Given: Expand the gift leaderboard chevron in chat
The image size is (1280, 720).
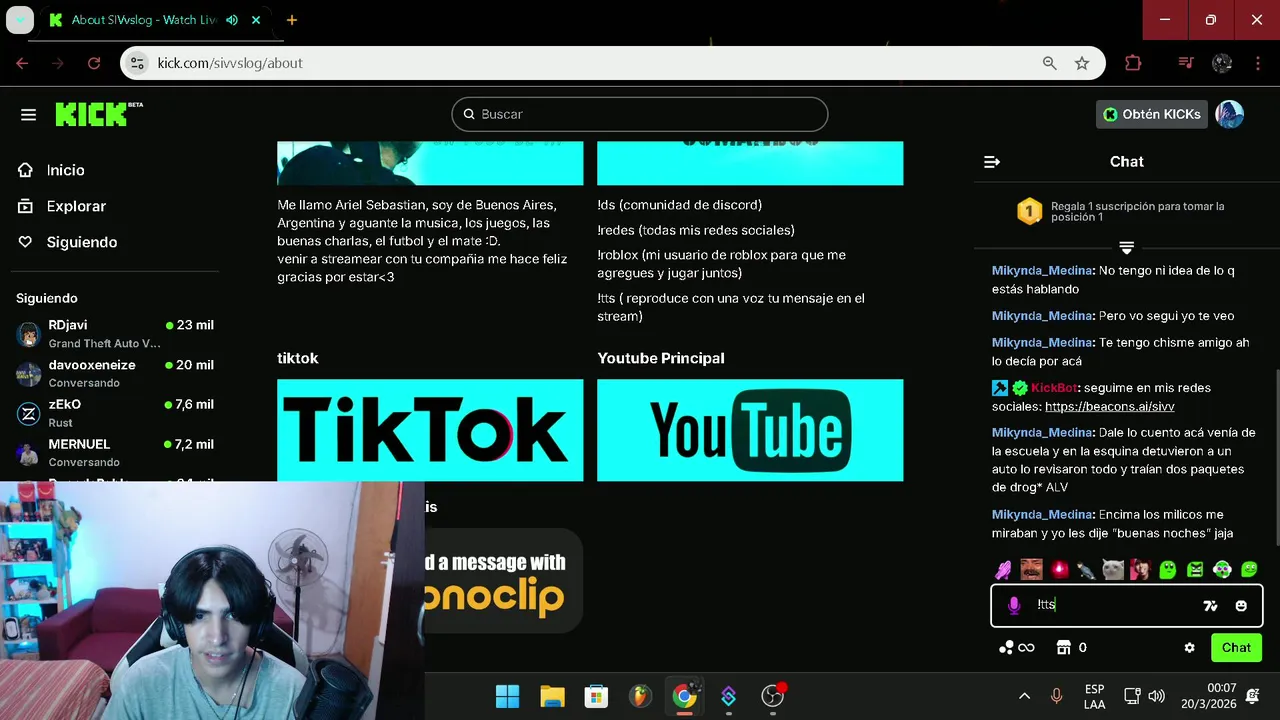Looking at the screenshot, I should pos(1126,247).
